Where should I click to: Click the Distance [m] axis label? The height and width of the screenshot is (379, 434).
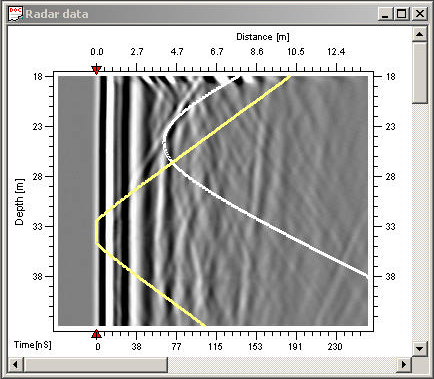pos(263,37)
